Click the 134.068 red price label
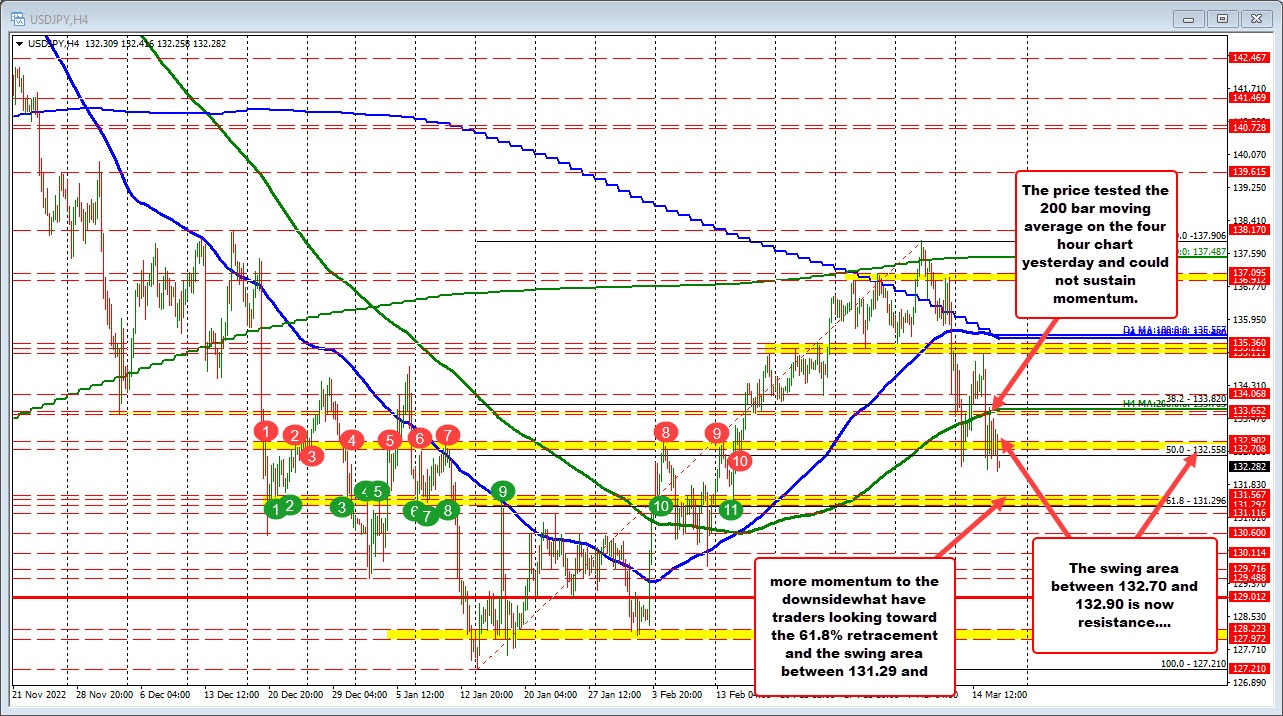This screenshot has height=716, width=1283. (x=1247, y=394)
